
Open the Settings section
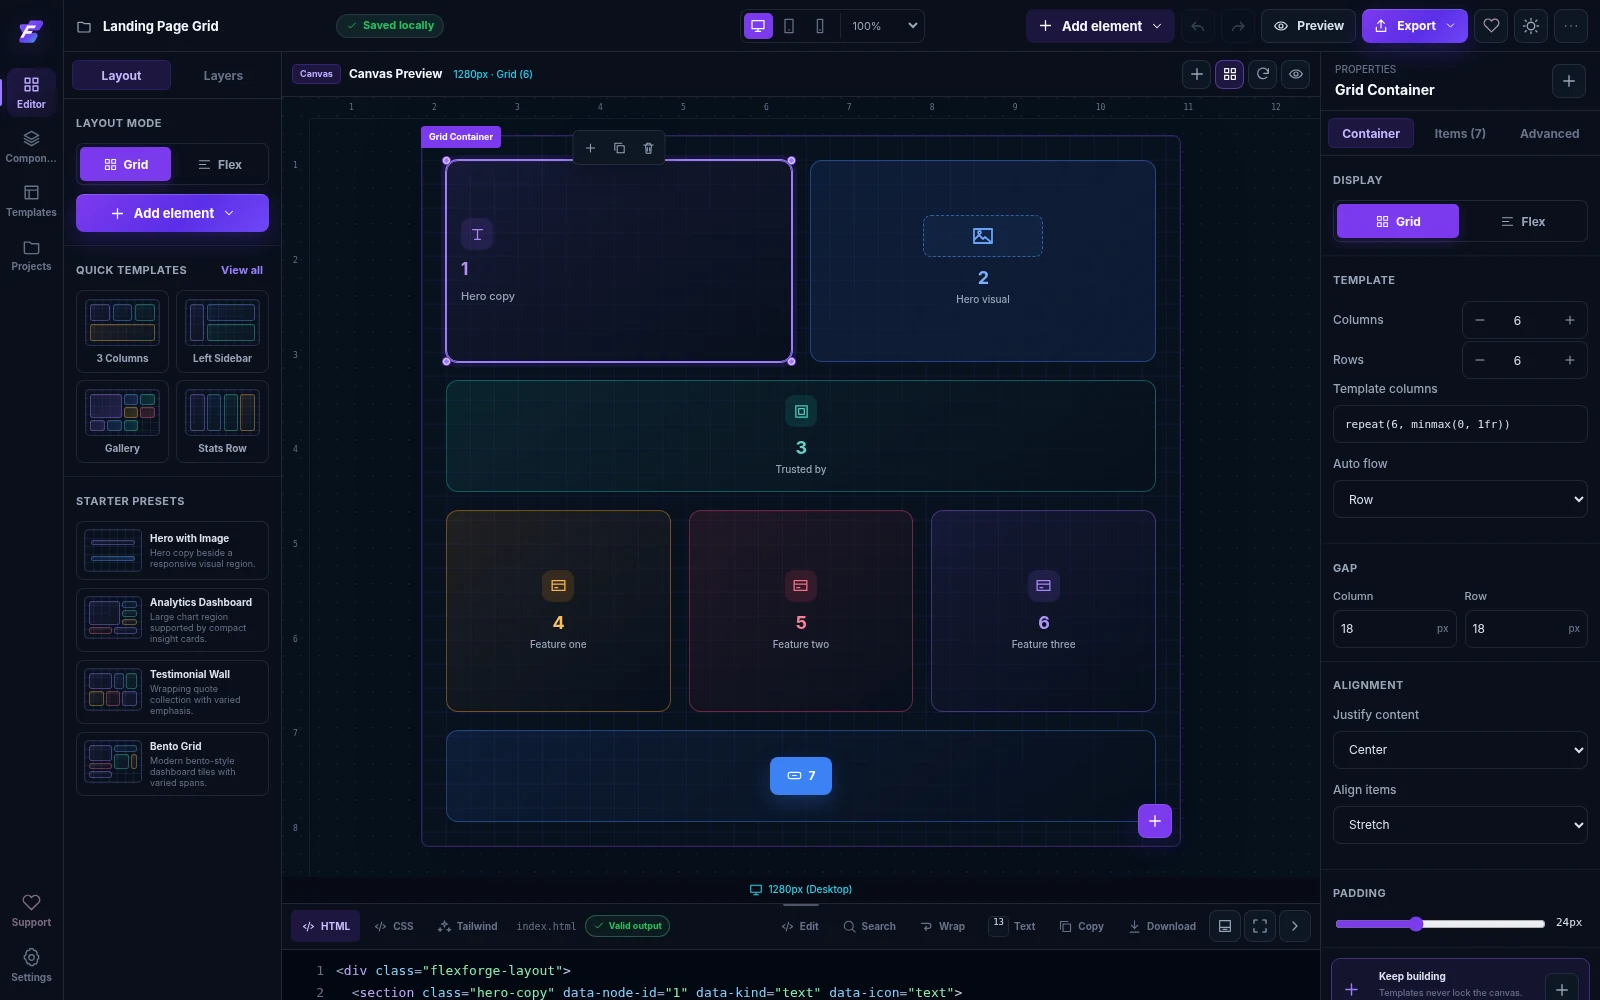tap(31, 965)
